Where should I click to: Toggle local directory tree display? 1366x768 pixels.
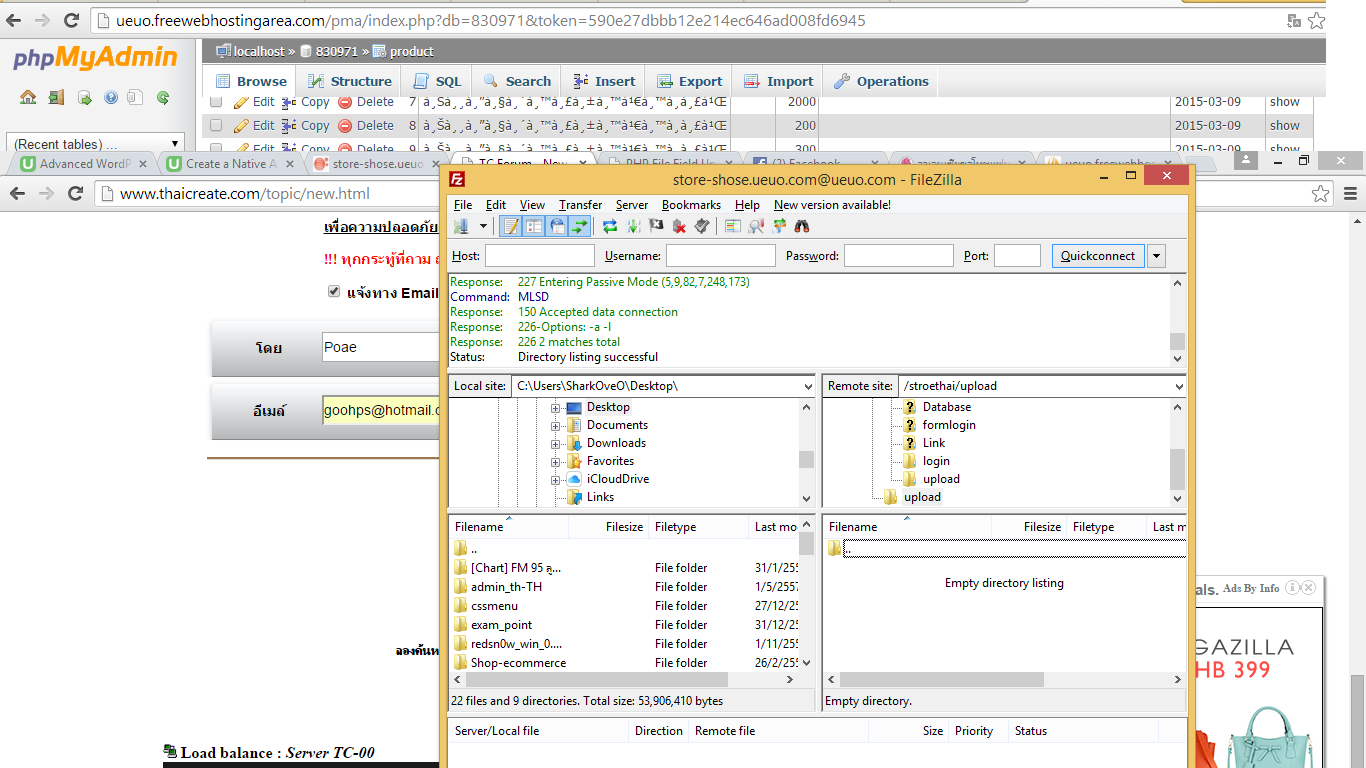pos(534,227)
